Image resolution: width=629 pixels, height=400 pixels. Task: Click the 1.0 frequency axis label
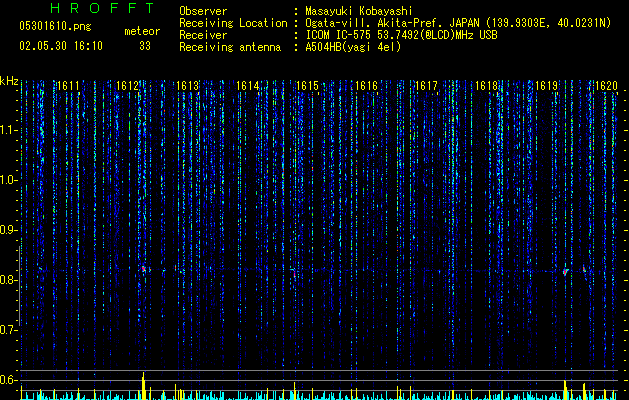click(8, 180)
